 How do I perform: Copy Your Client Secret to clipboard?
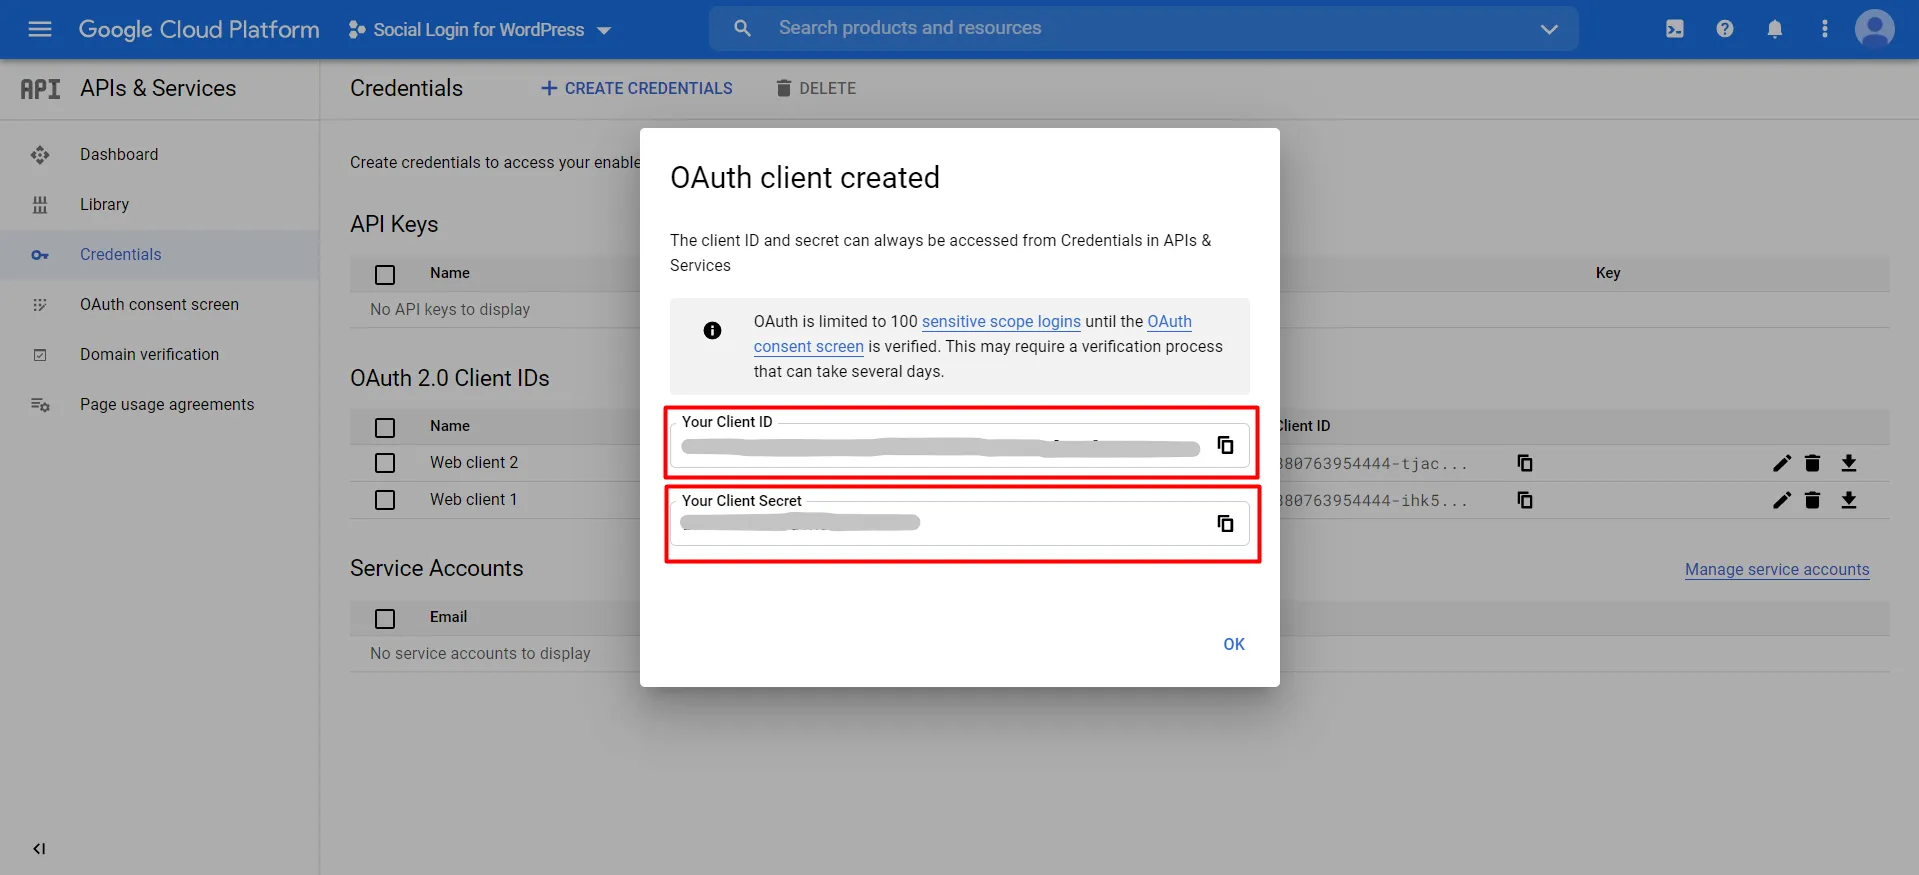click(1225, 523)
